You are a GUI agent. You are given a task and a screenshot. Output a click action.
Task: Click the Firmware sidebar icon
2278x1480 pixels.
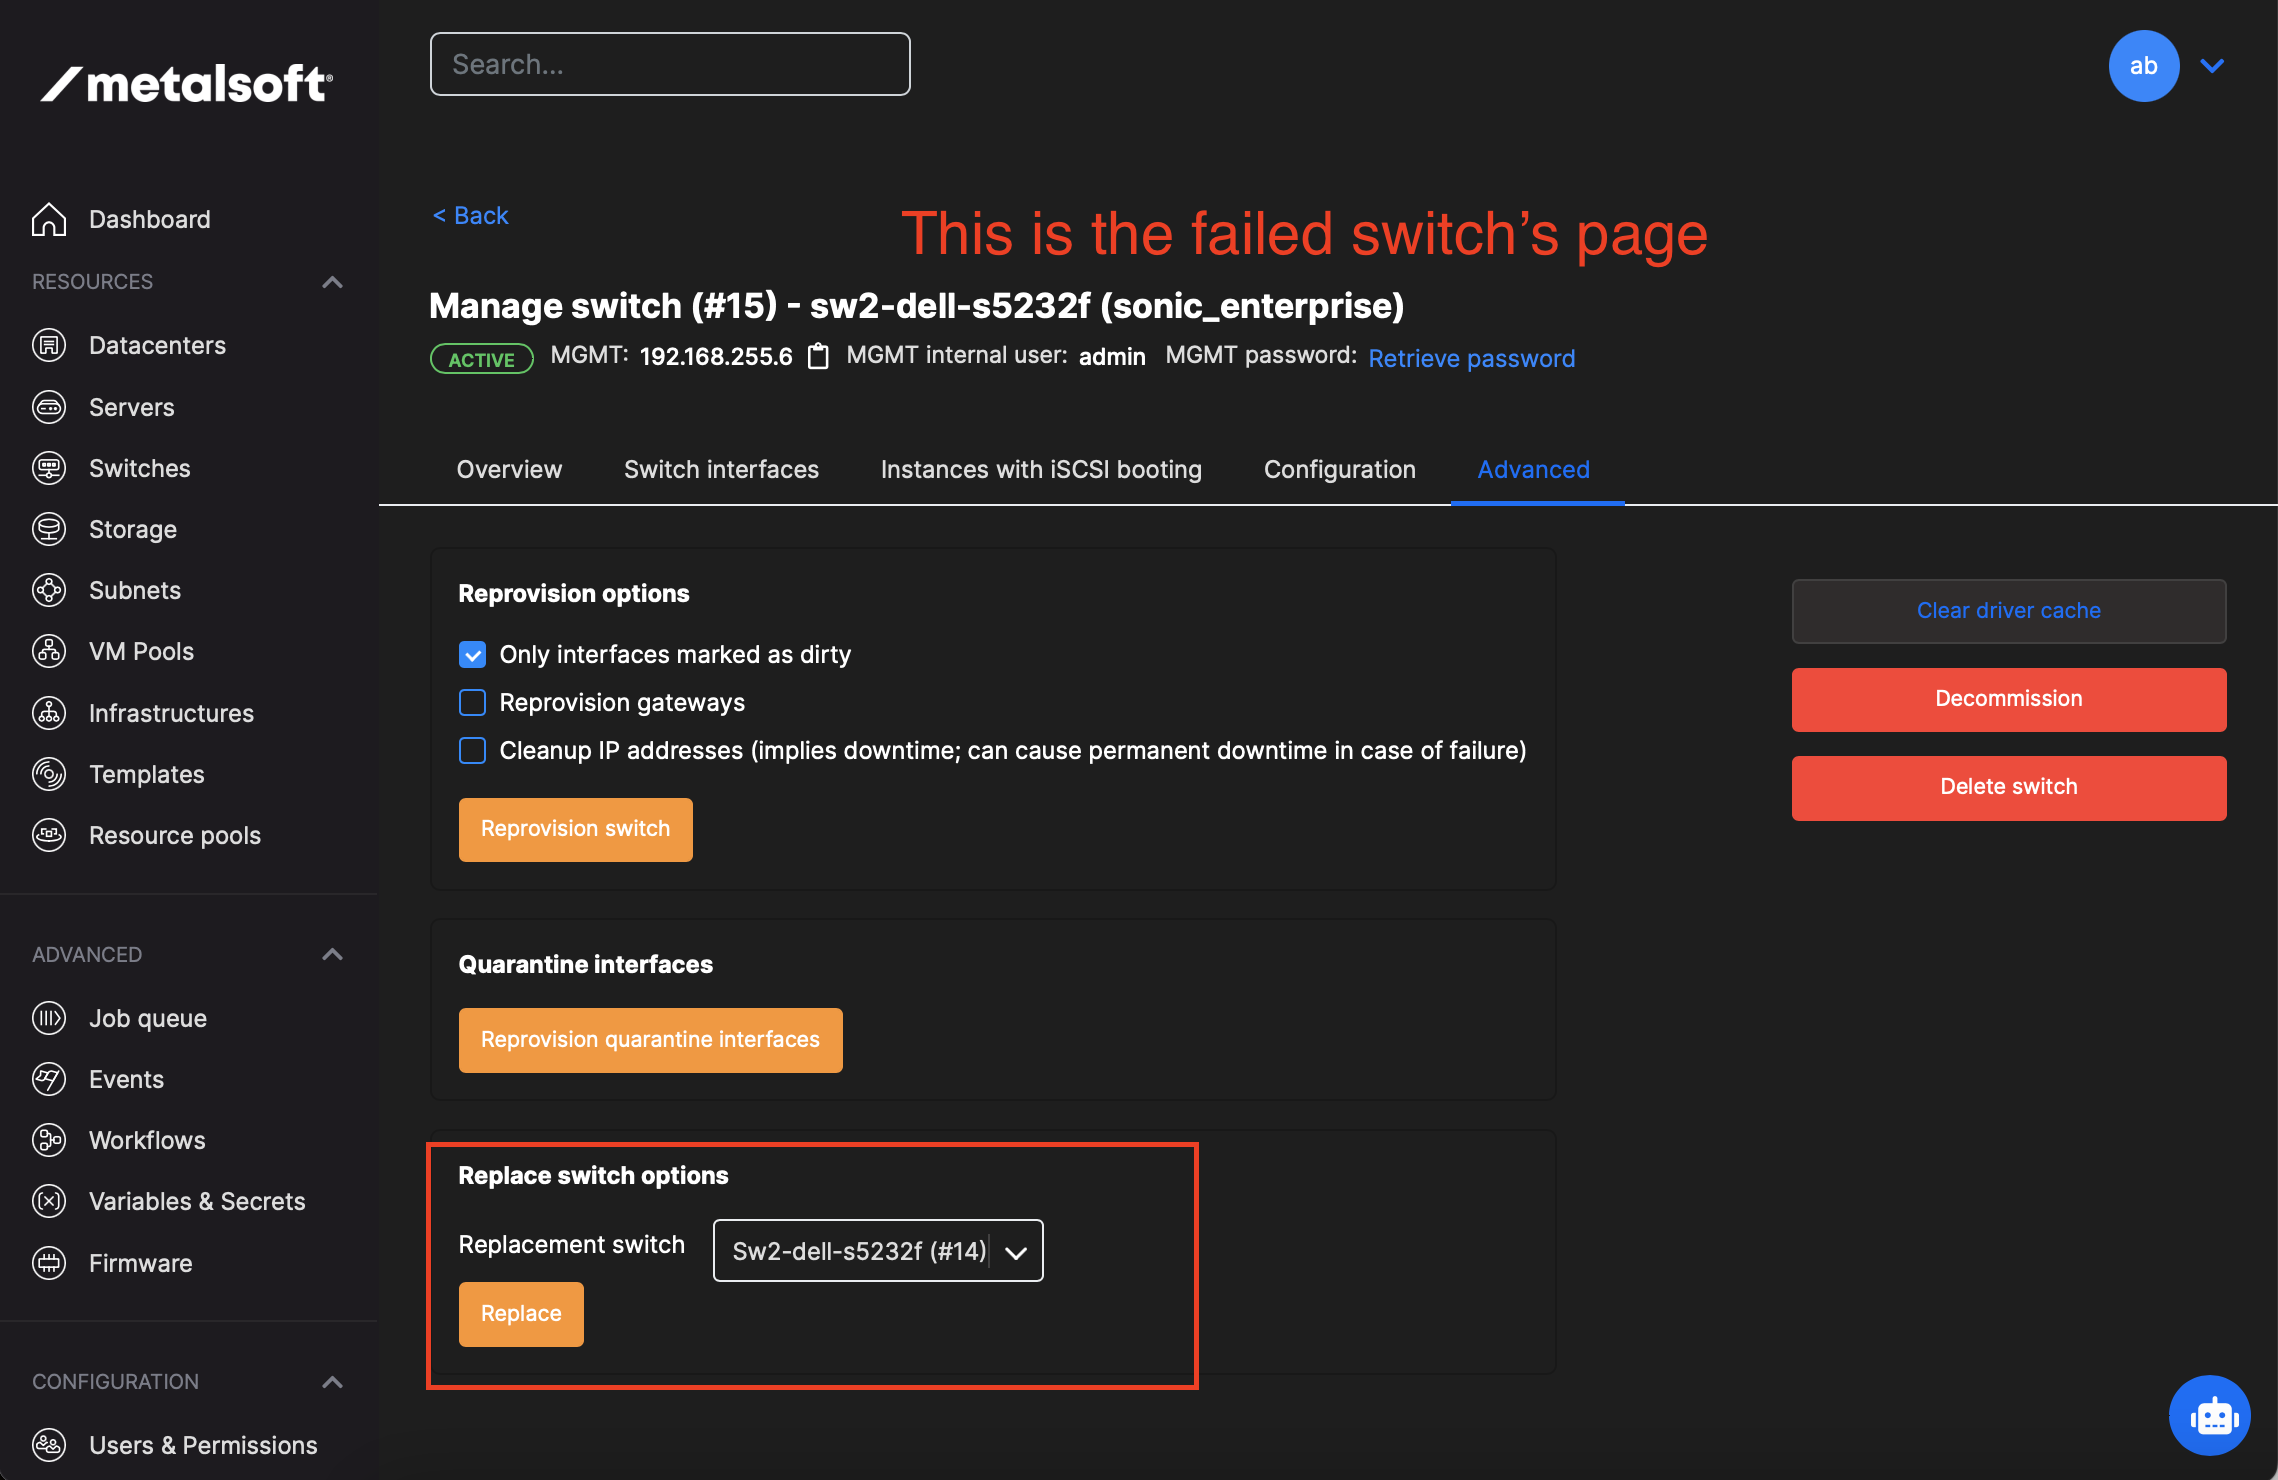(49, 1263)
